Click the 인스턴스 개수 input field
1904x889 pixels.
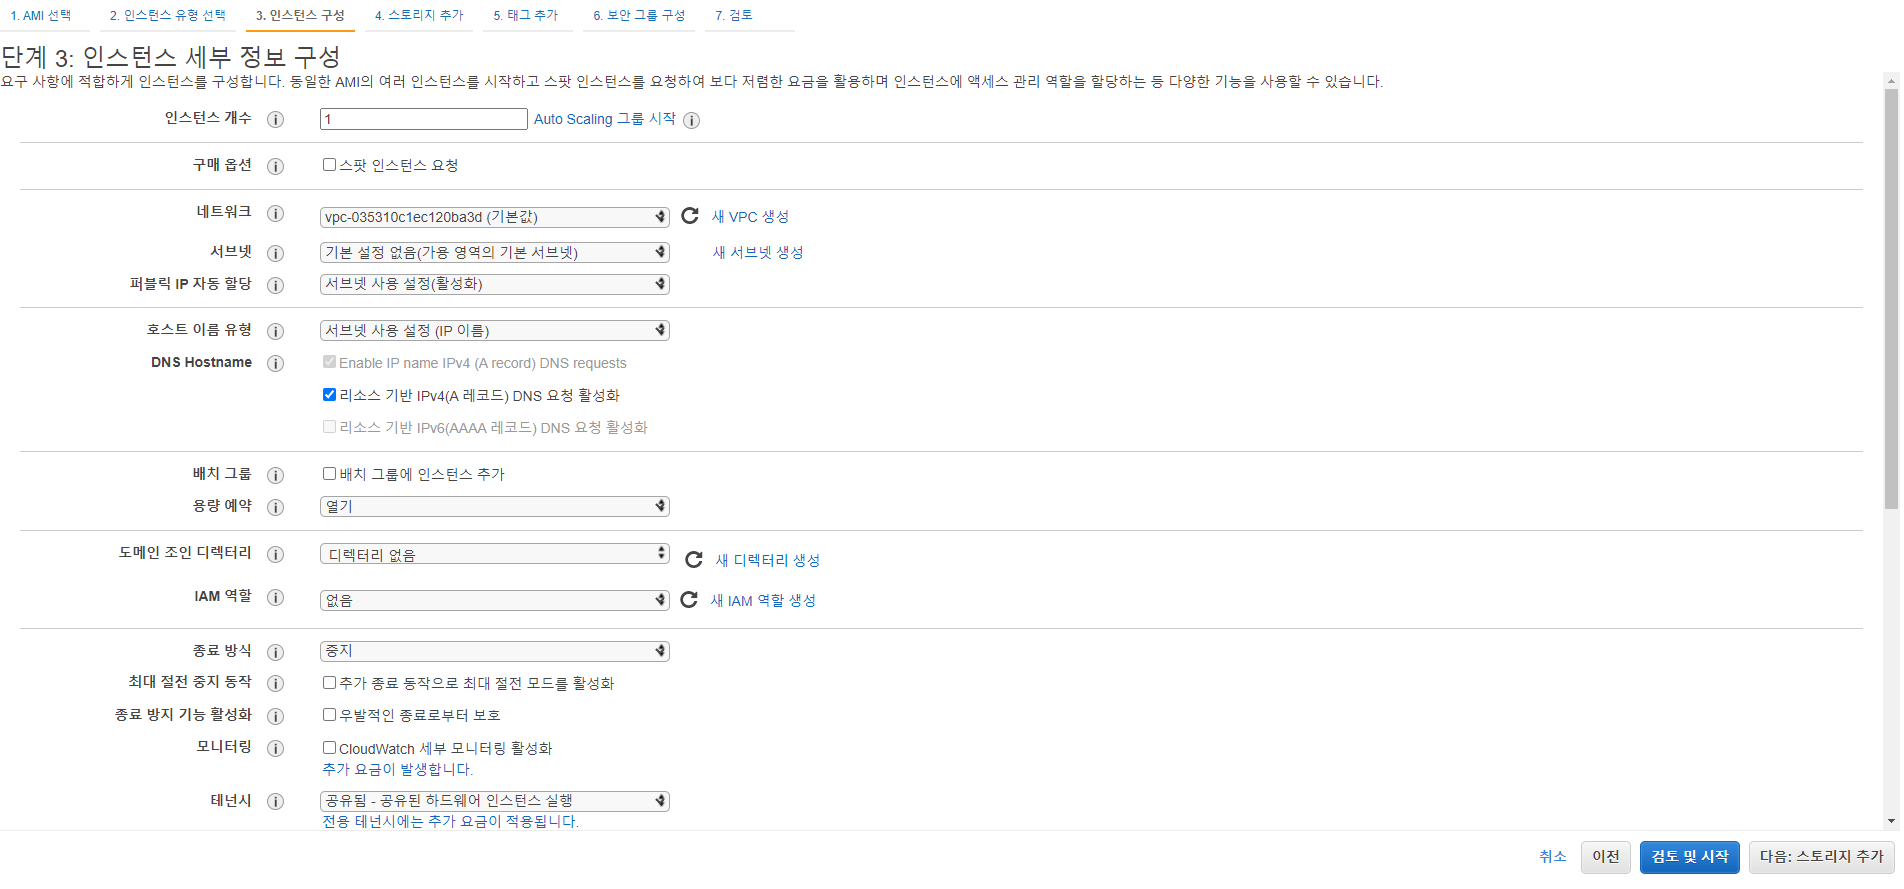tap(424, 119)
